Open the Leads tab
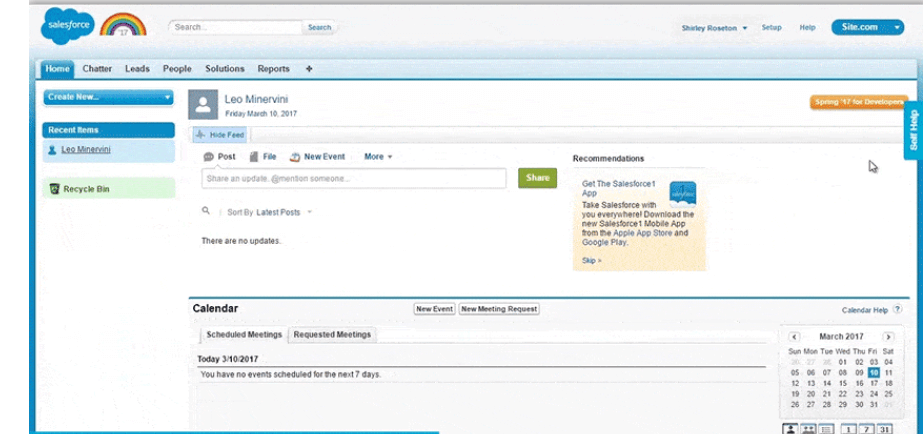 coord(137,69)
